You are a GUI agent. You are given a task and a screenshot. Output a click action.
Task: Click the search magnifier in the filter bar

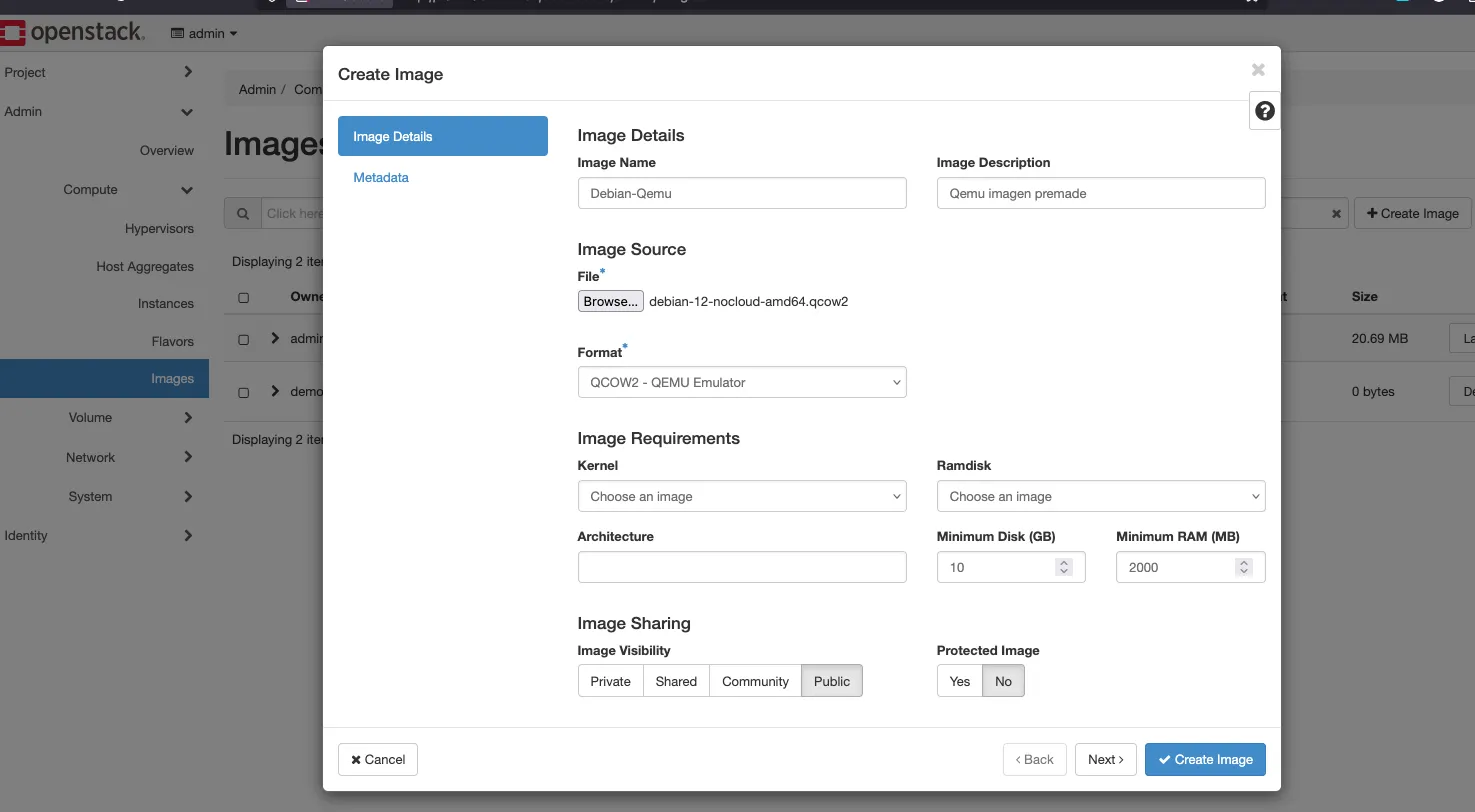point(241,213)
